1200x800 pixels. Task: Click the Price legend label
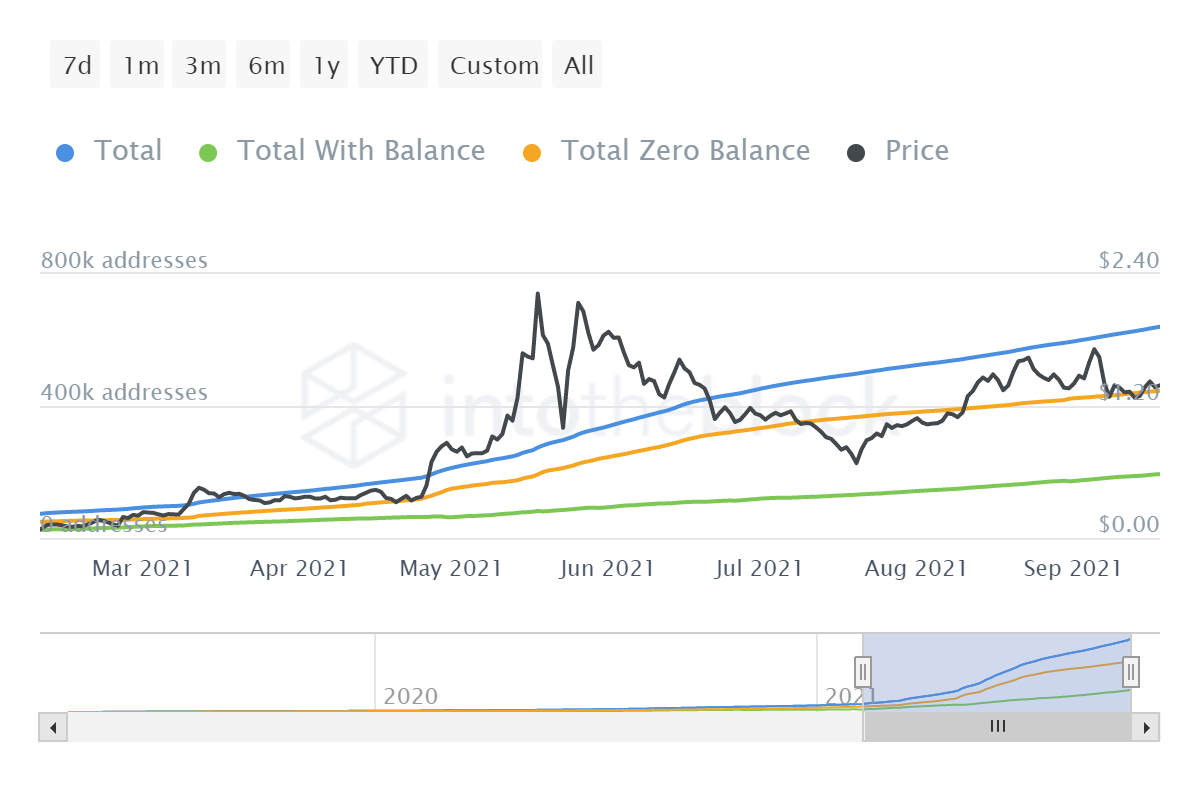point(916,151)
